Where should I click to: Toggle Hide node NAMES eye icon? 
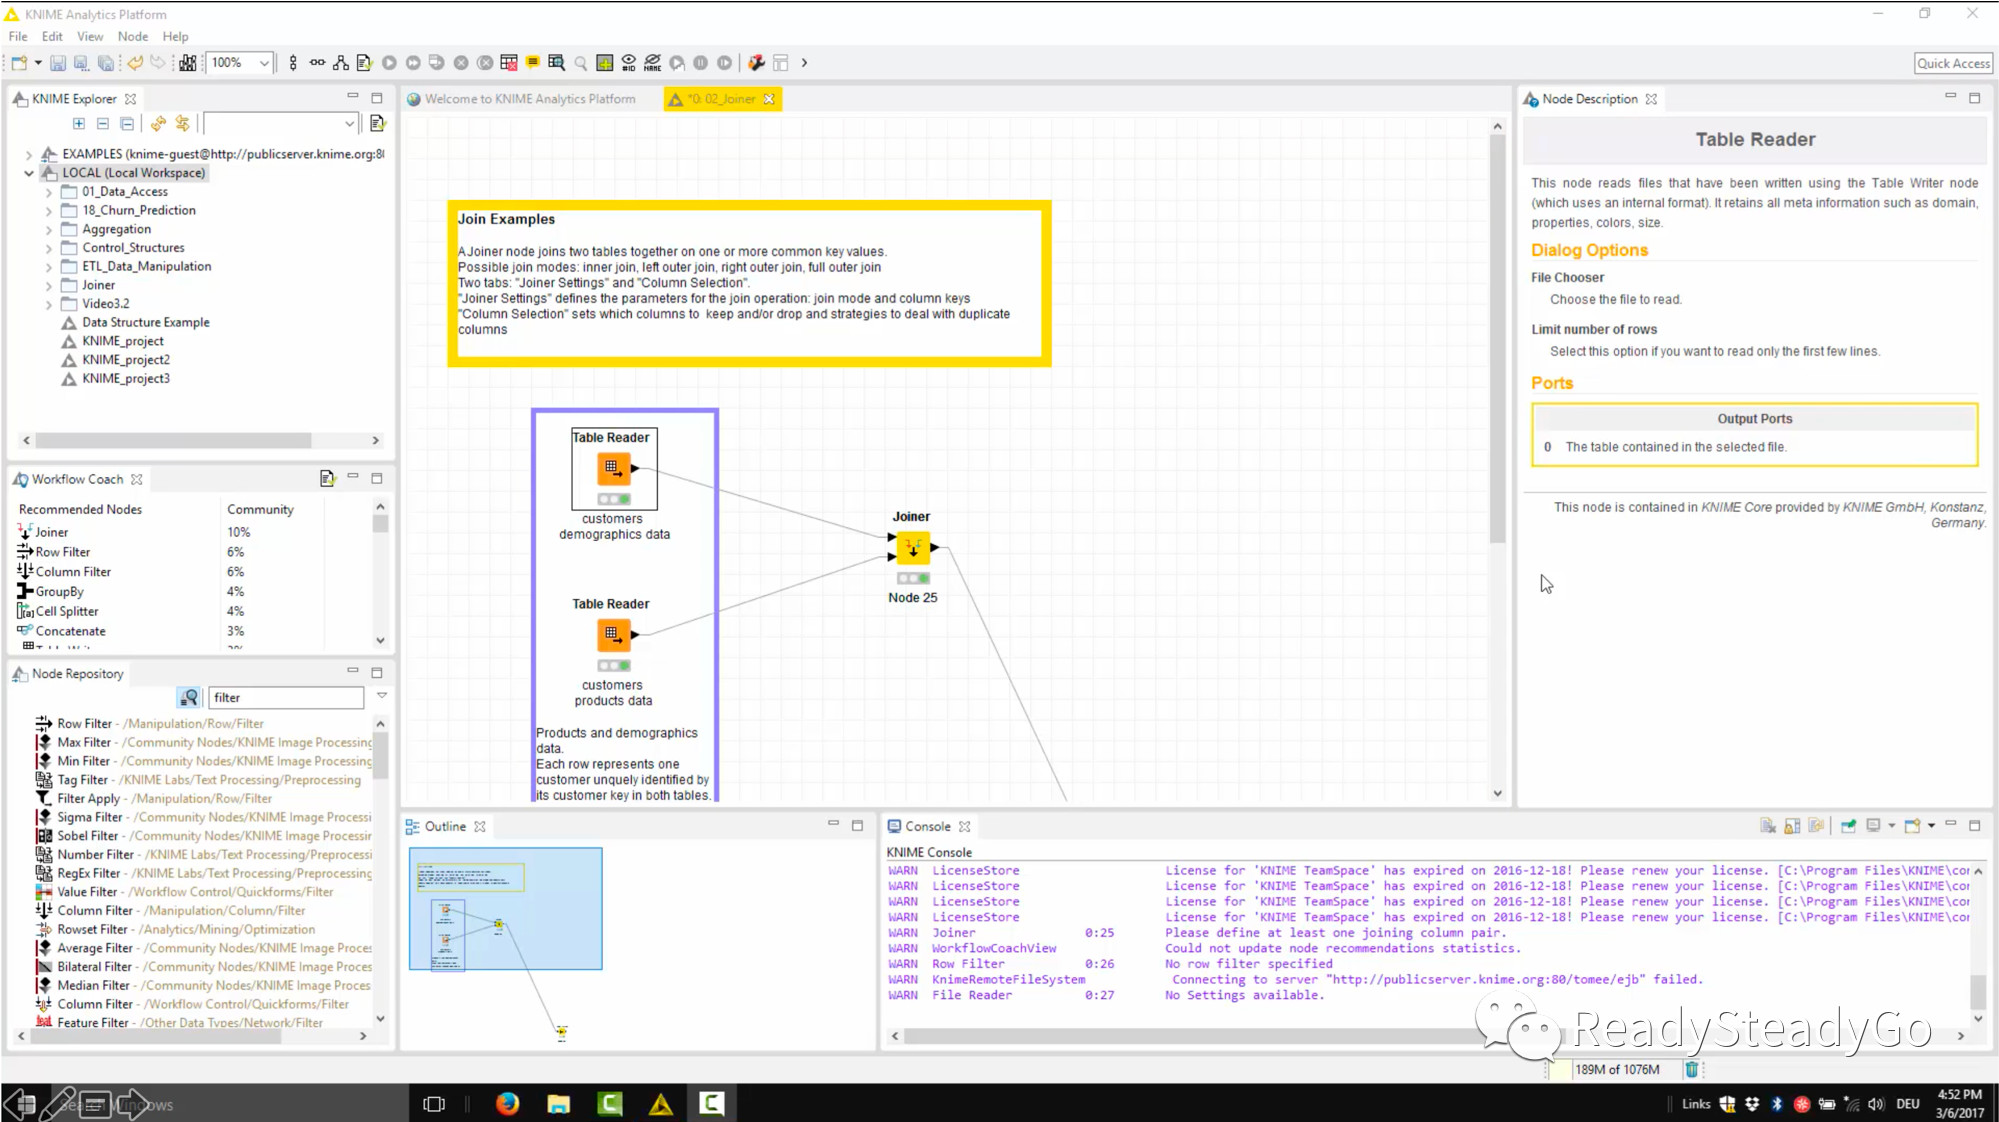click(653, 63)
